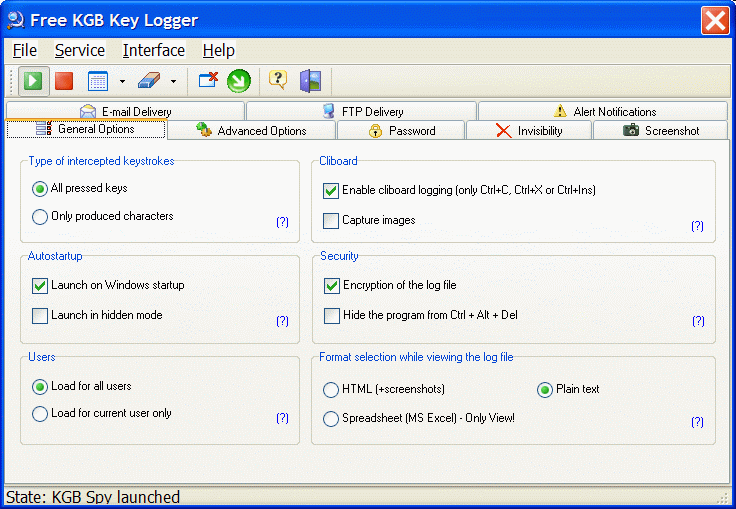Screen dimensions: 736x509
Task: Open the Help menu
Action: click(219, 50)
